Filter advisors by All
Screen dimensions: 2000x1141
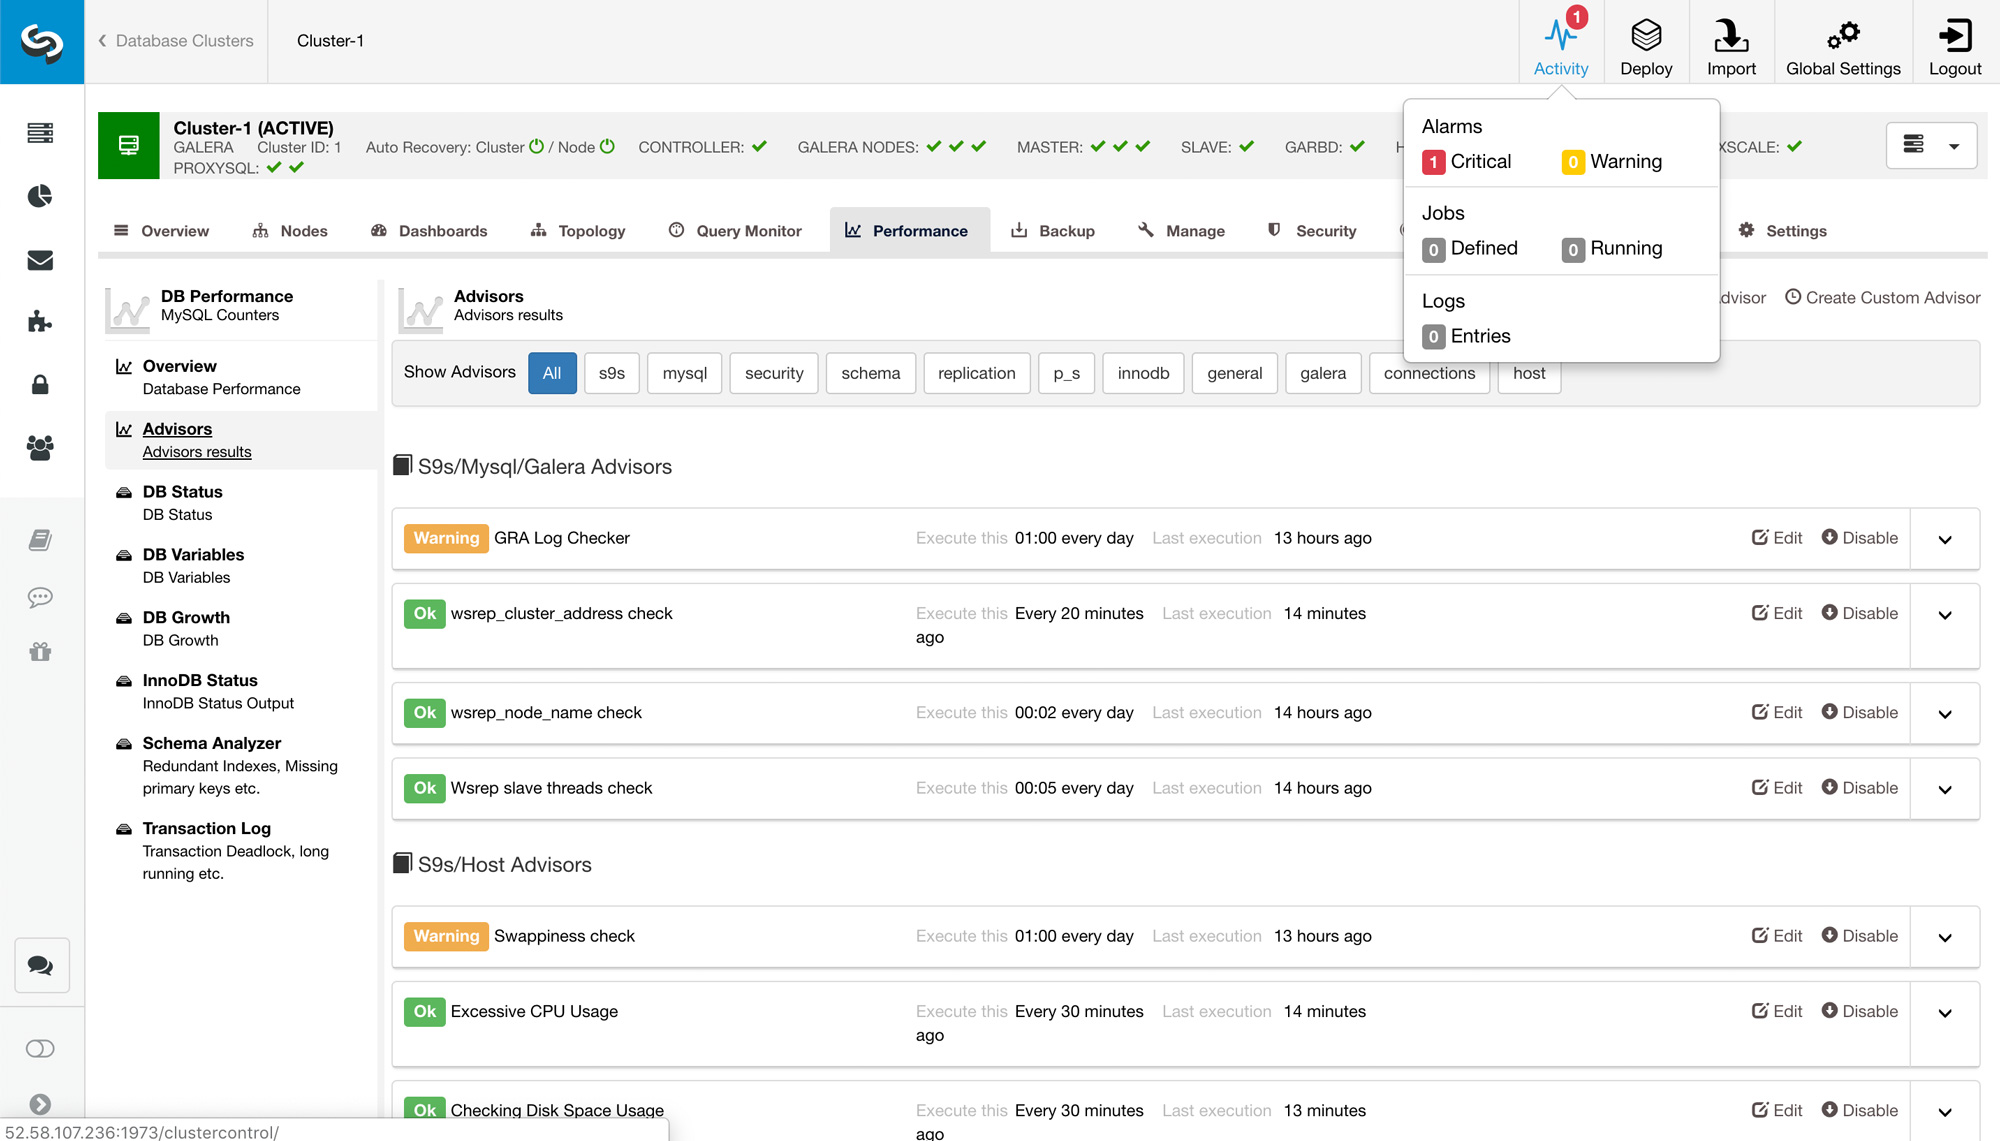(x=552, y=373)
